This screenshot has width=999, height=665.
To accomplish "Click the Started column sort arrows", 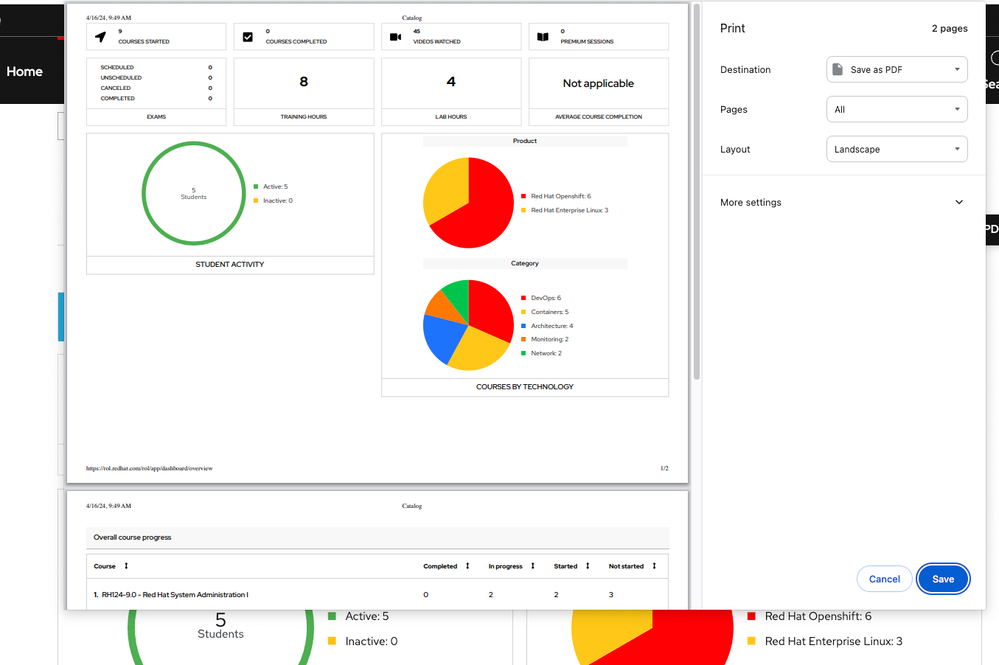I will (587, 566).
